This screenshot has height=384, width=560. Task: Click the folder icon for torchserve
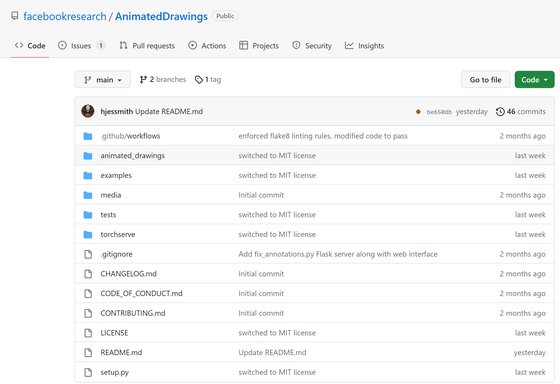coord(88,234)
